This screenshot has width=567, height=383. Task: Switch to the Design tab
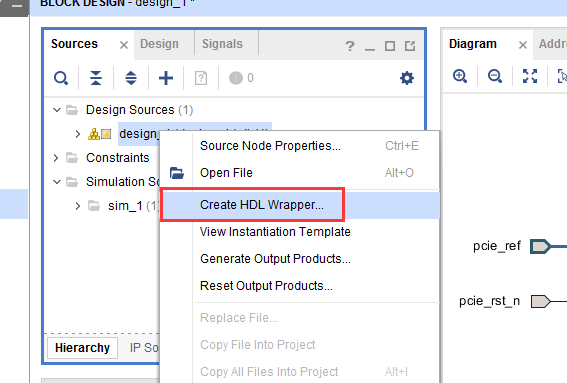coord(159,44)
